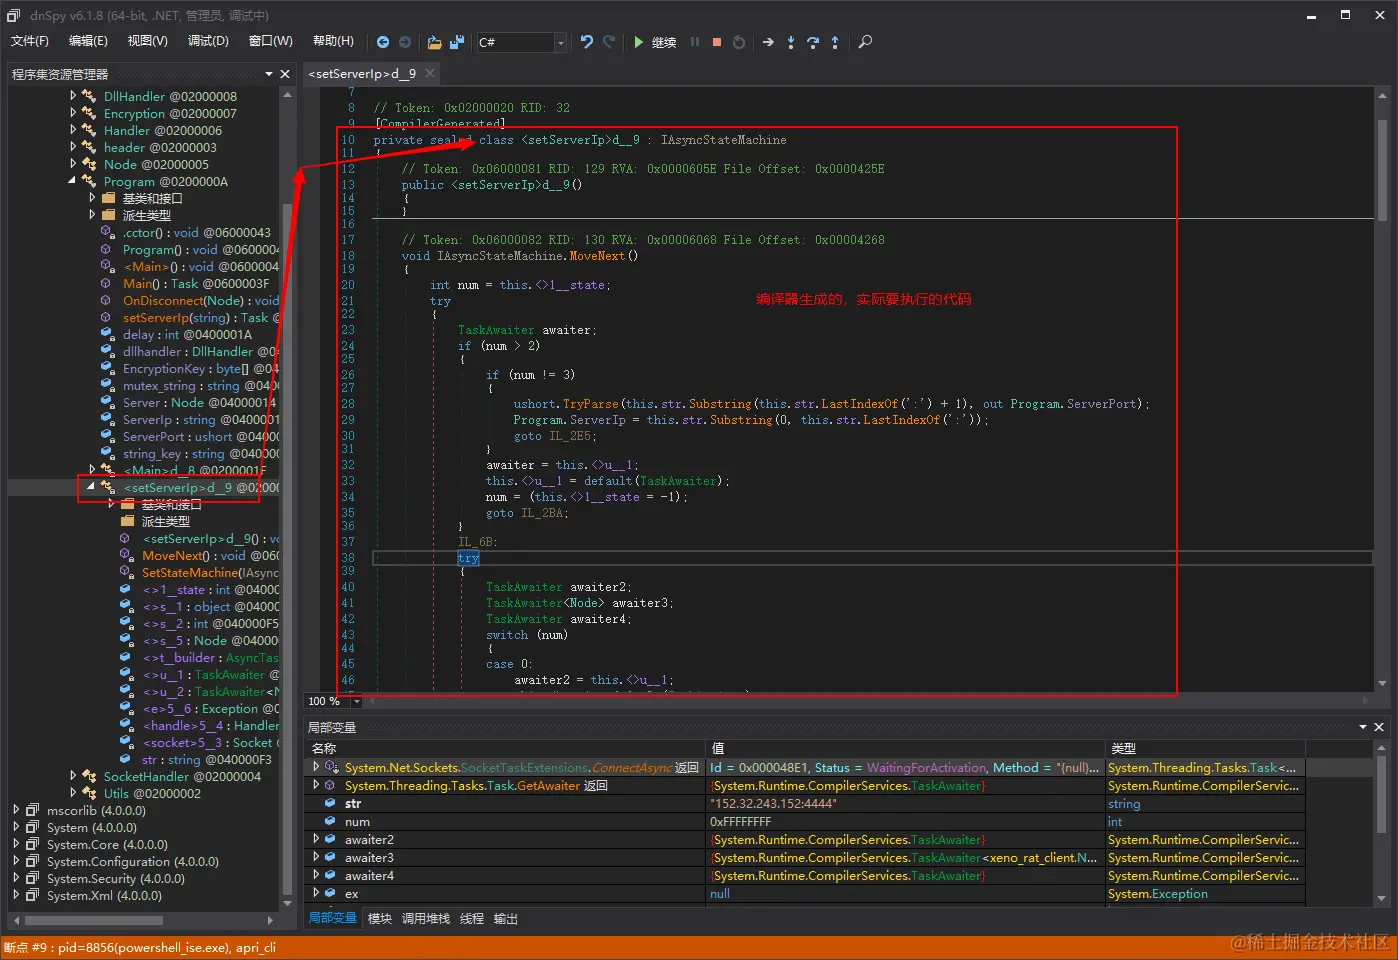Image resolution: width=1398 pixels, height=960 pixels.
Task: Click the pause debugging icon
Action: [695, 42]
